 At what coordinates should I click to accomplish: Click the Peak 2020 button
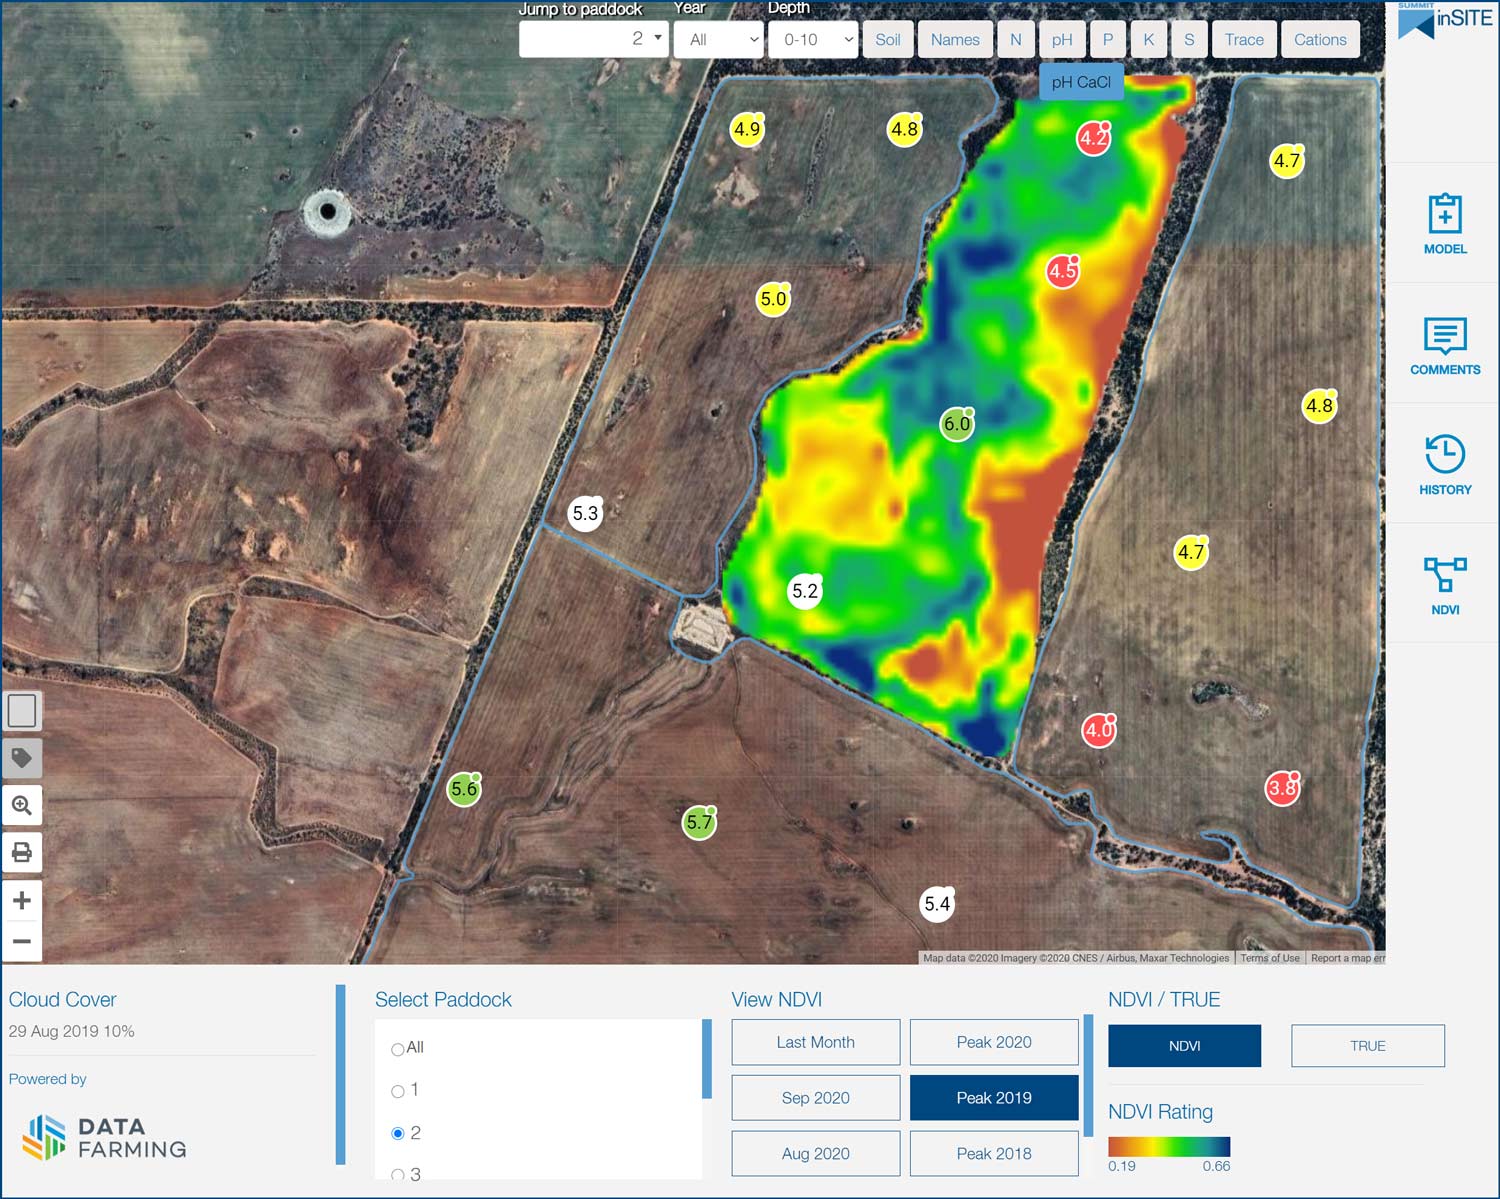point(993,1042)
